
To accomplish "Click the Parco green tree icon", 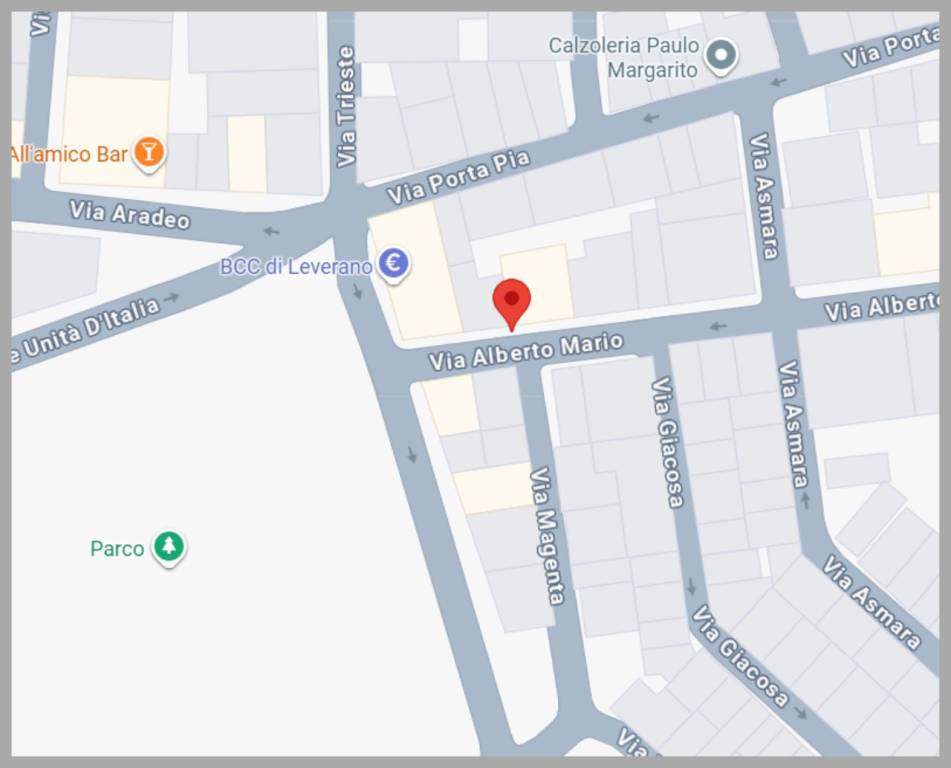I will (x=169, y=548).
